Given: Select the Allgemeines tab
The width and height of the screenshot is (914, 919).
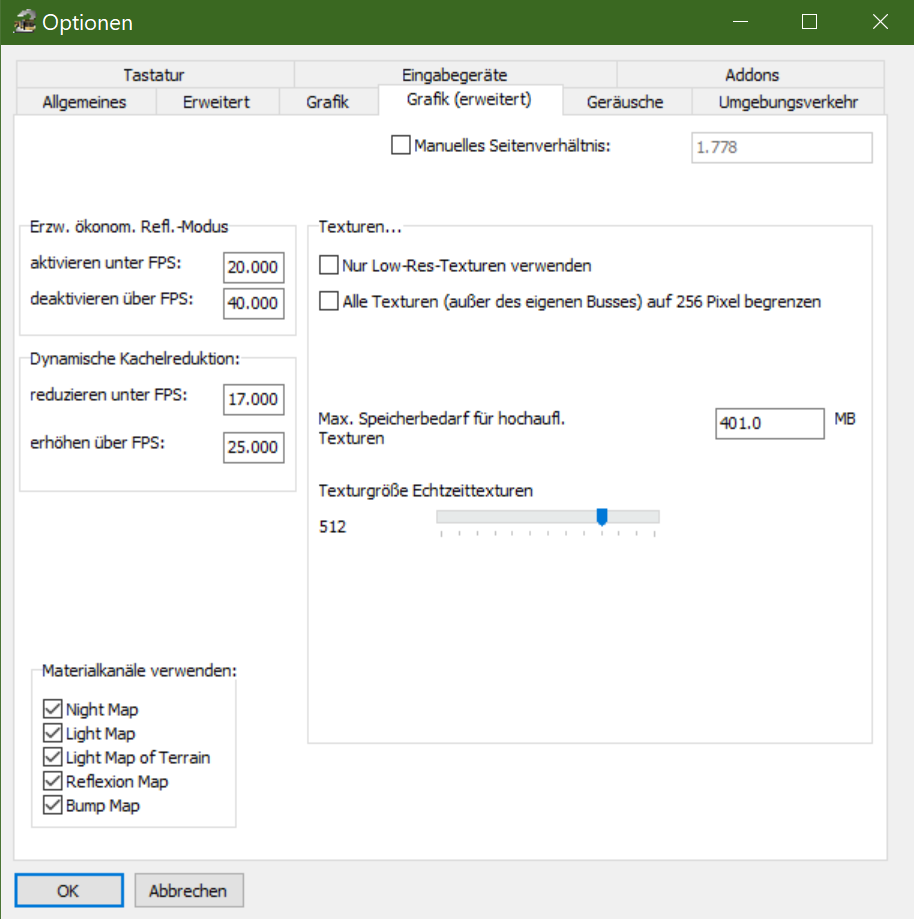Looking at the screenshot, I should tap(85, 102).
